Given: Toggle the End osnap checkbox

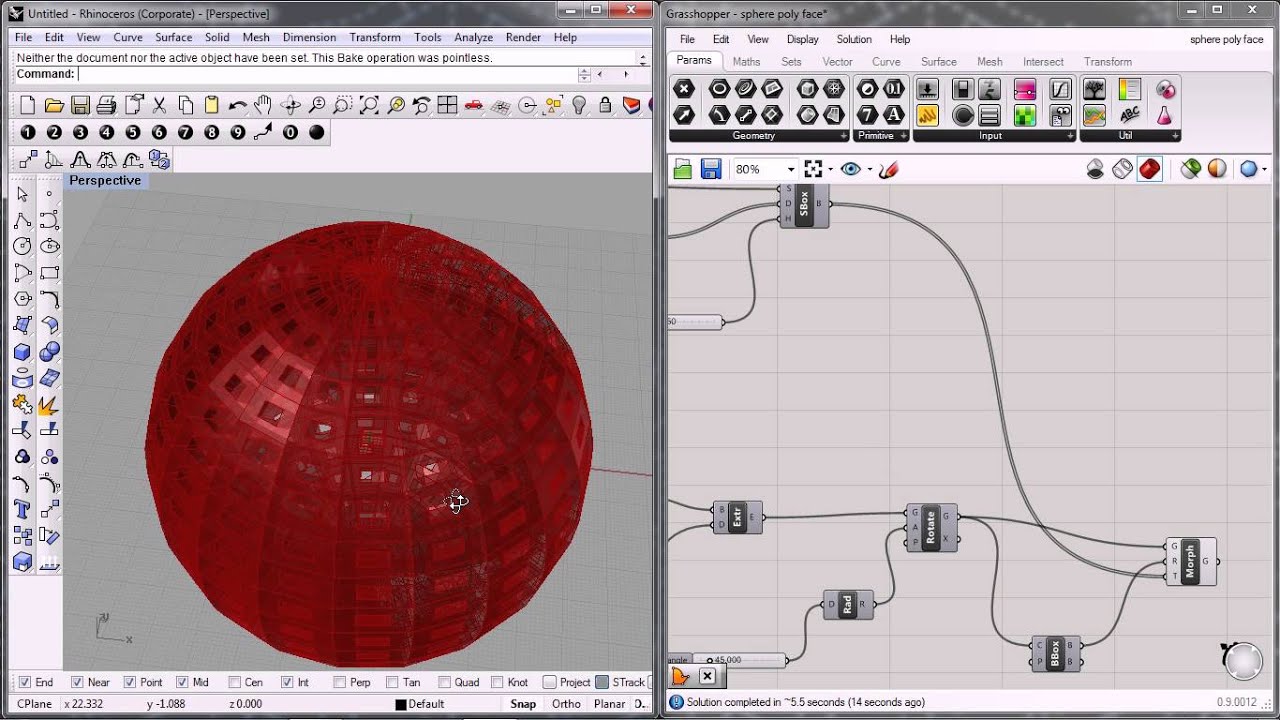Looking at the screenshot, I should click(x=25, y=682).
